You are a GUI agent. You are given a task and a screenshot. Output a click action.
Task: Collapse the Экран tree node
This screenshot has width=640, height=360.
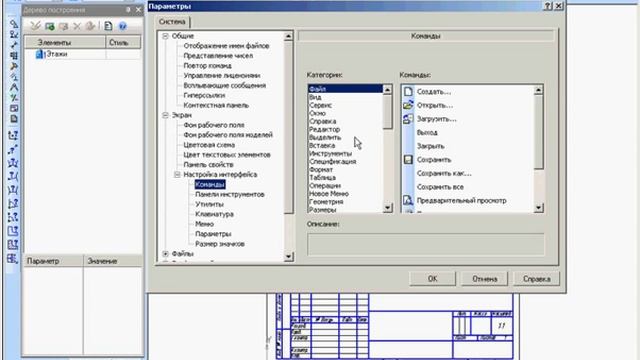coord(165,115)
